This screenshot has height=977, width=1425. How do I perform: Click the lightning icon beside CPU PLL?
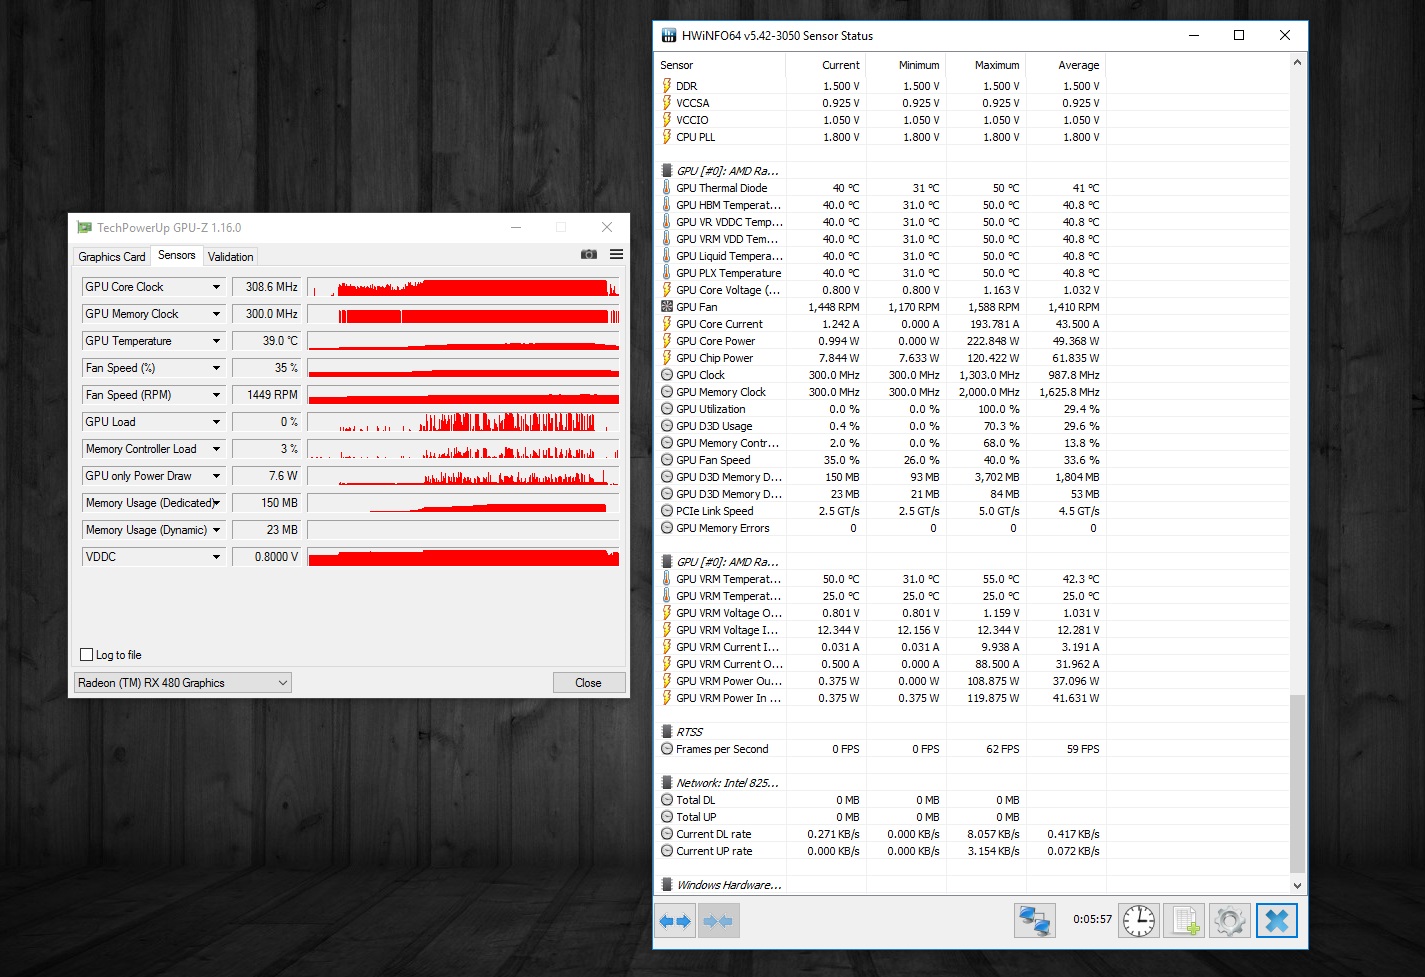(667, 137)
